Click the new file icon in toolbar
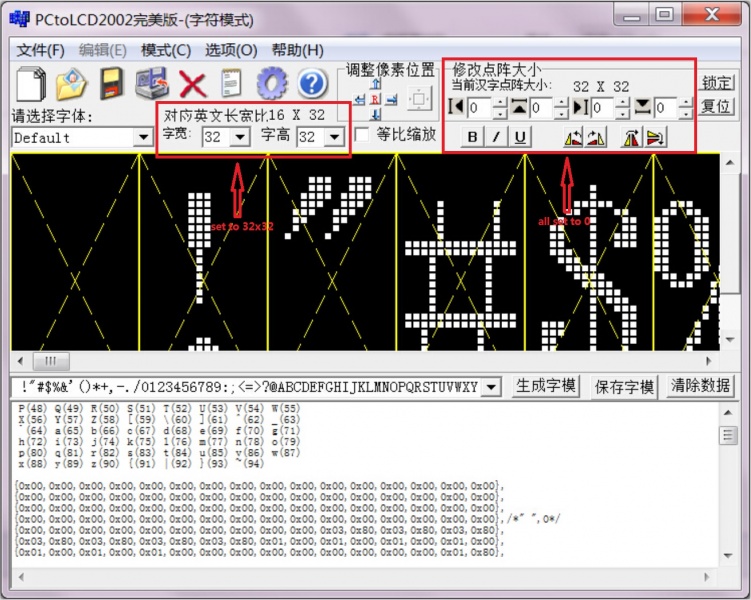The height and width of the screenshot is (600, 751). pos(32,84)
